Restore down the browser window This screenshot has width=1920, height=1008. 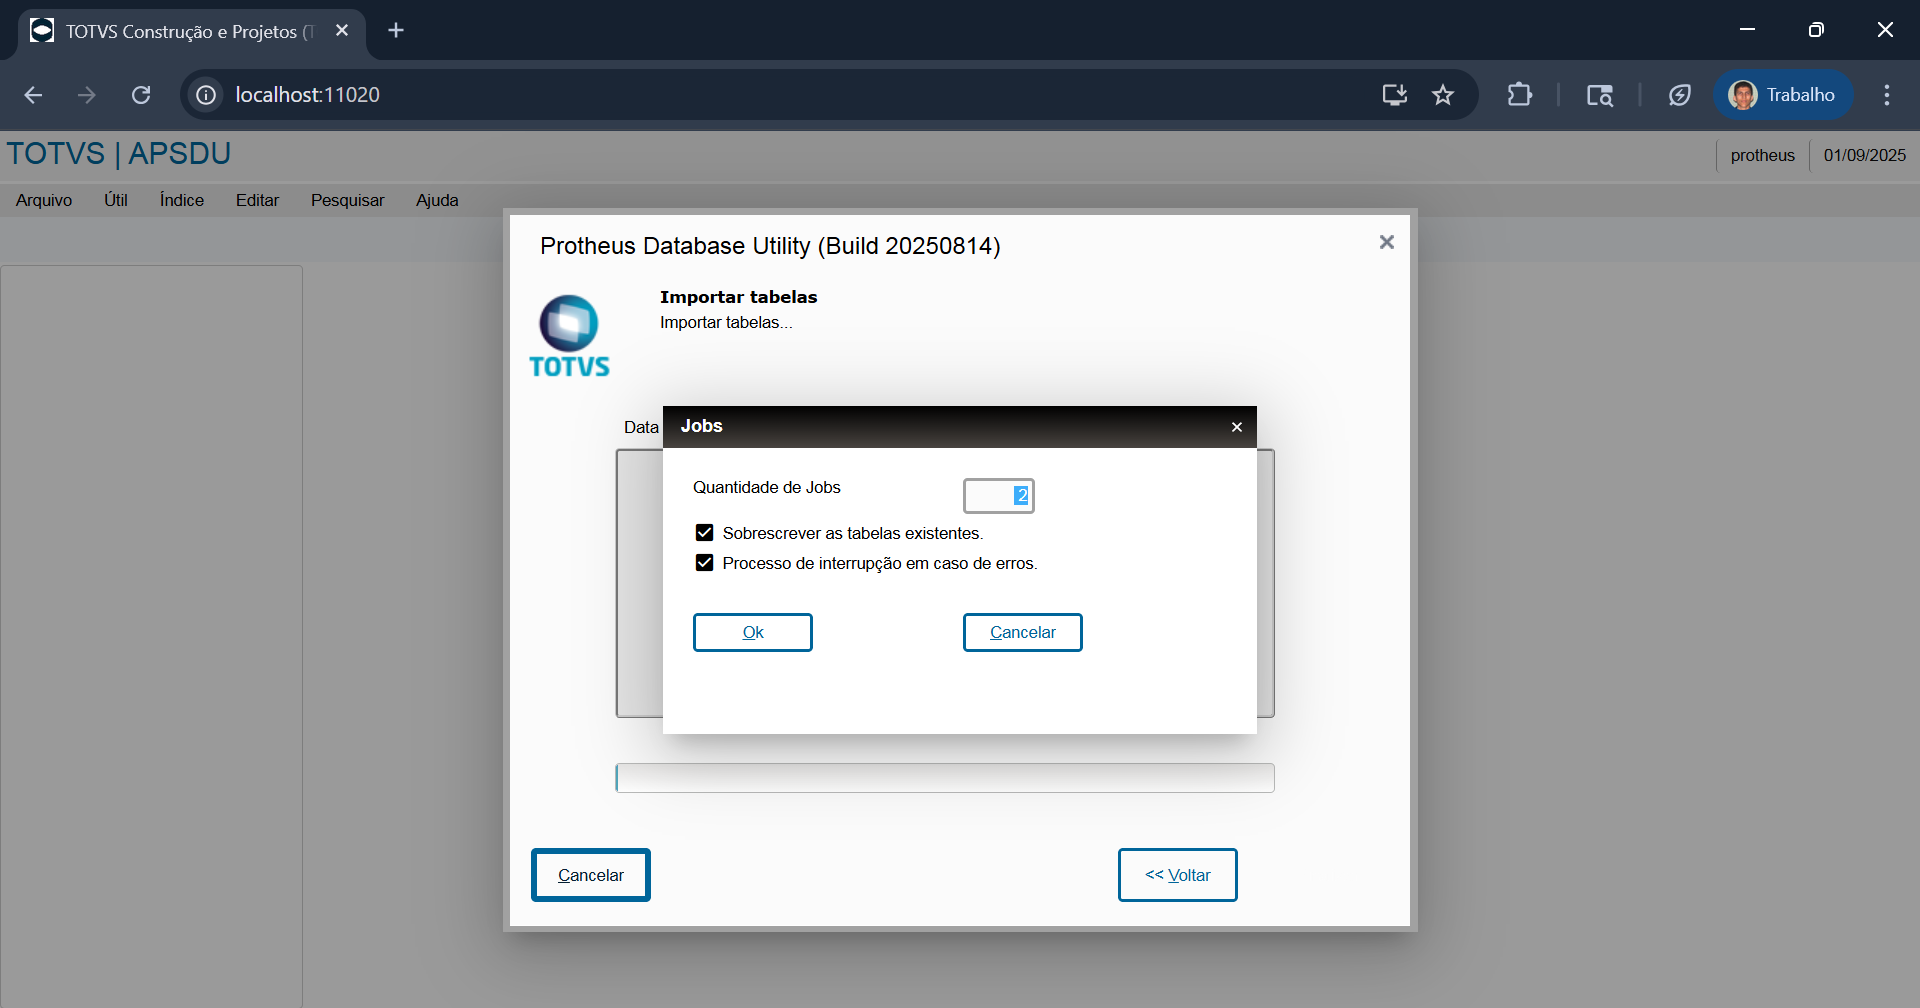tap(1816, 30)
